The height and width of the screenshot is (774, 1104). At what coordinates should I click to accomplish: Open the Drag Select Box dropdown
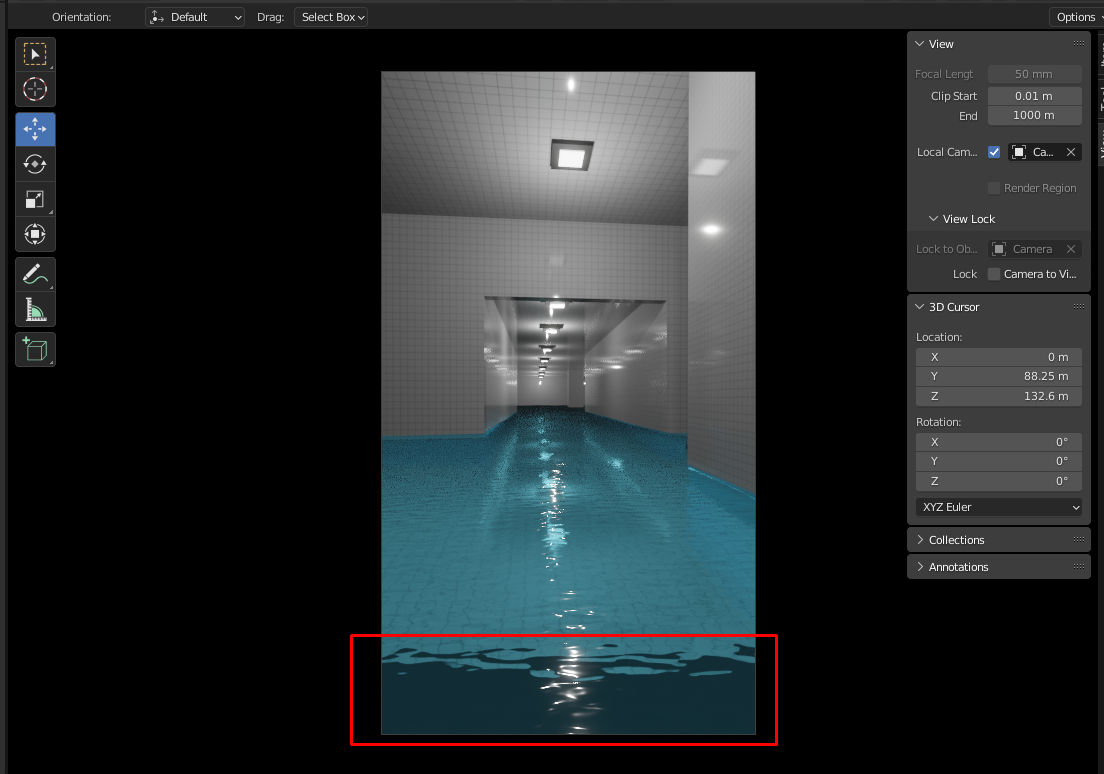pos(331,17)
